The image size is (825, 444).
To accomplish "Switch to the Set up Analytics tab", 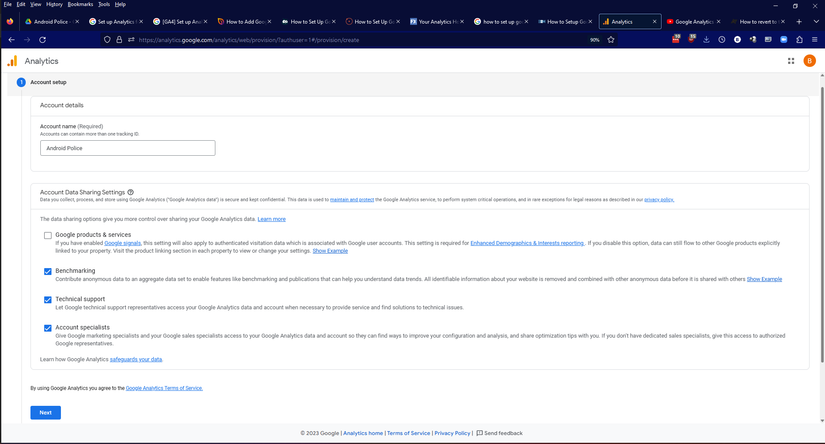I will 115,22.
